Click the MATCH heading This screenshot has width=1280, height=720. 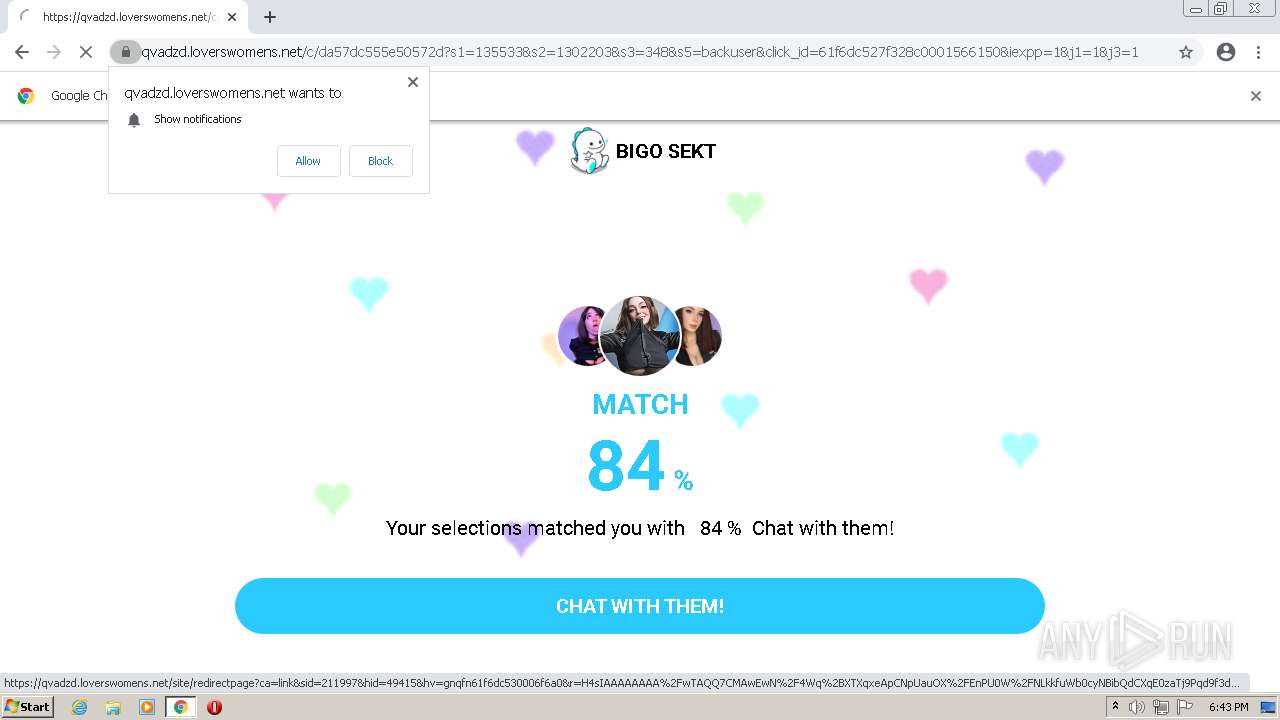coord(640,404)
